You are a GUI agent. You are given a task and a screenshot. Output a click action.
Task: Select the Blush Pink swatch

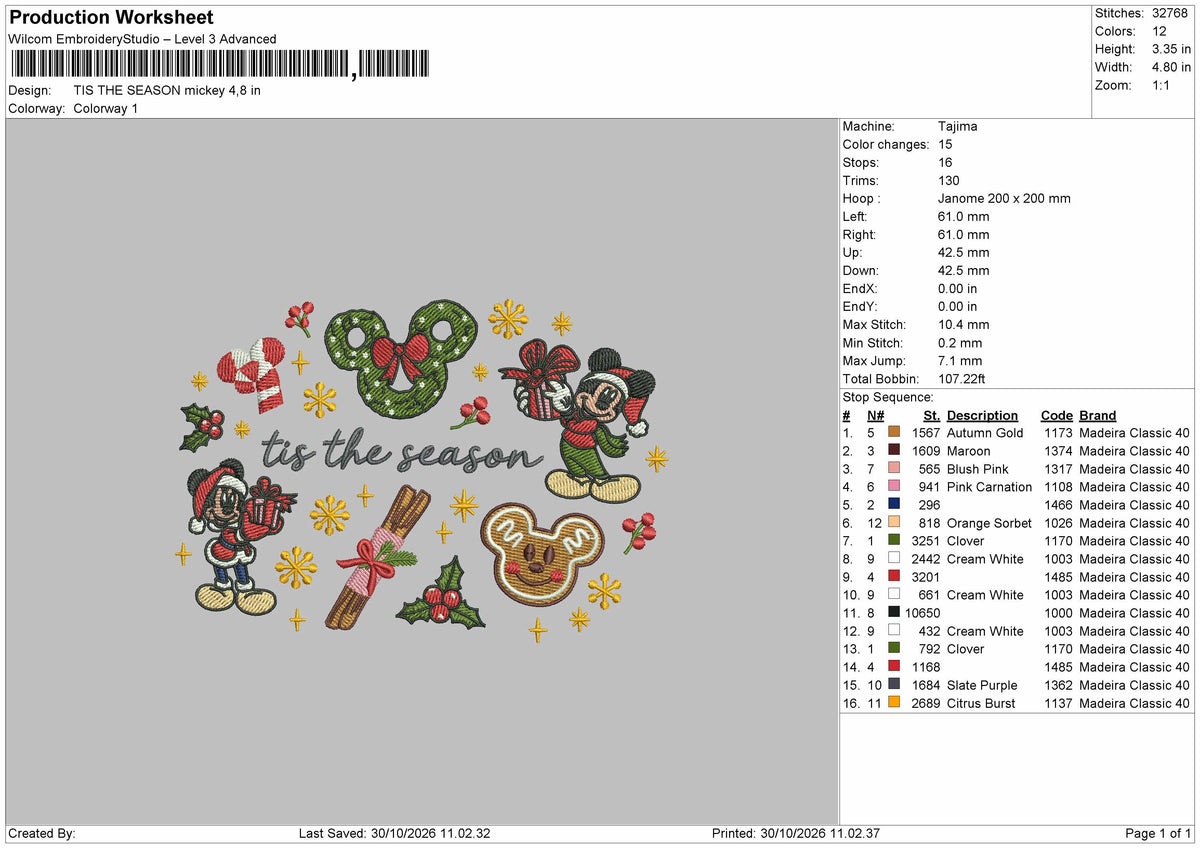[x=894, y=469]
